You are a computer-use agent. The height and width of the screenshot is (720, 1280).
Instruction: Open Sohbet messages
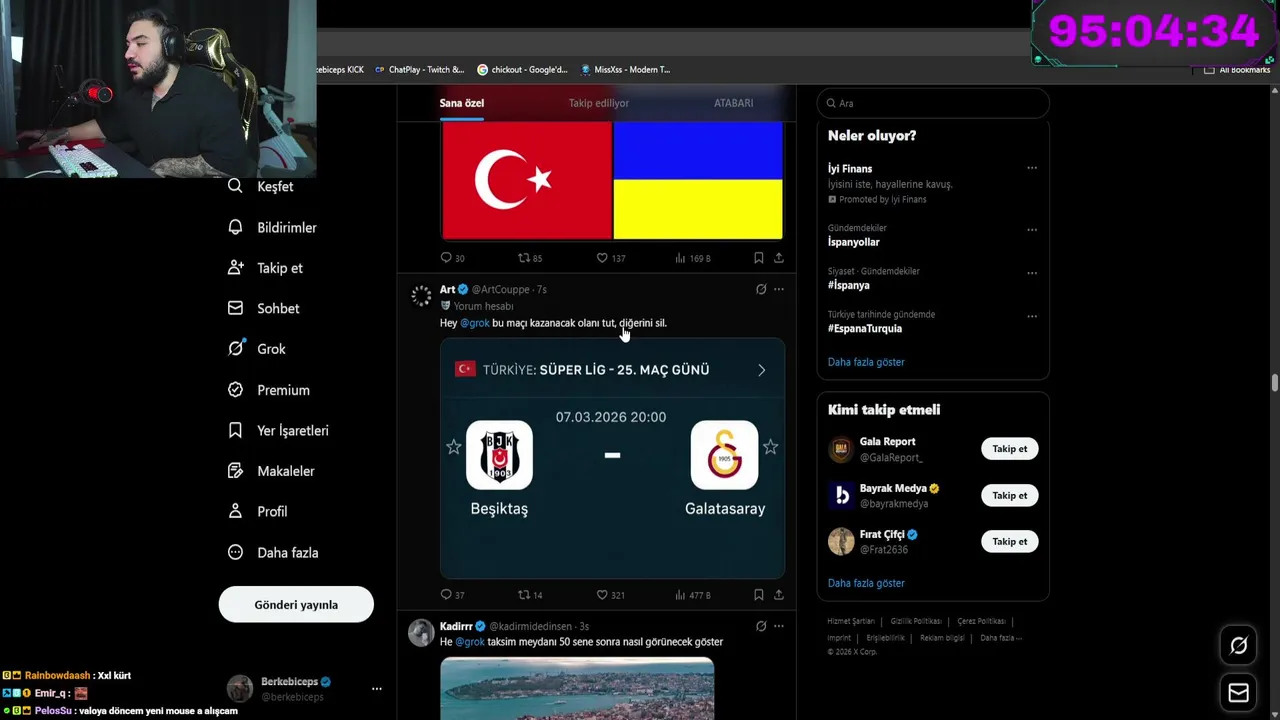tap(263, 309)
